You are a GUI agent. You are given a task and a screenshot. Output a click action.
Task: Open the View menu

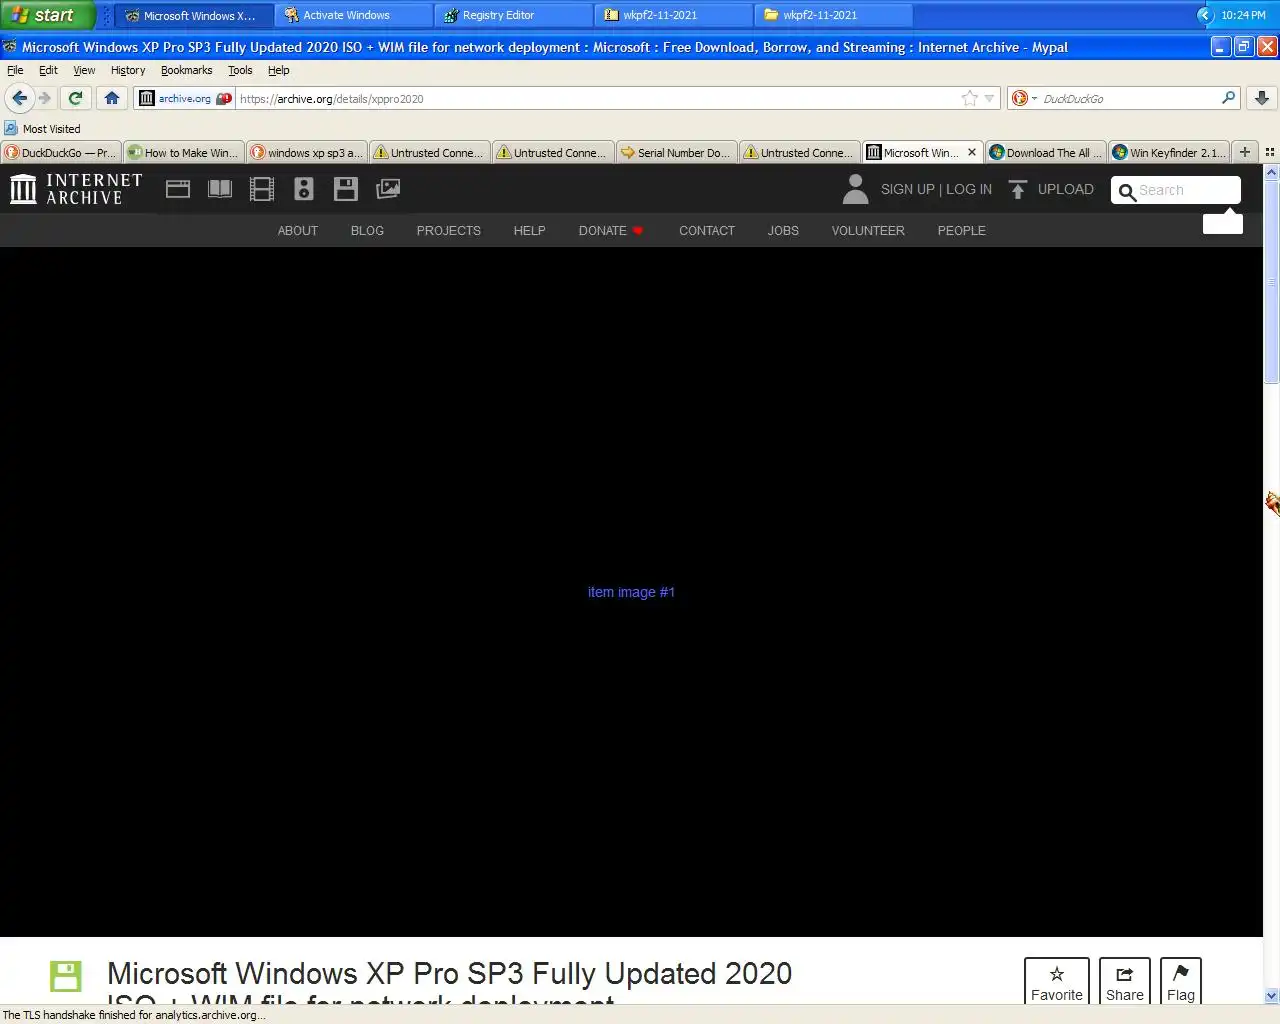[84, 70]
